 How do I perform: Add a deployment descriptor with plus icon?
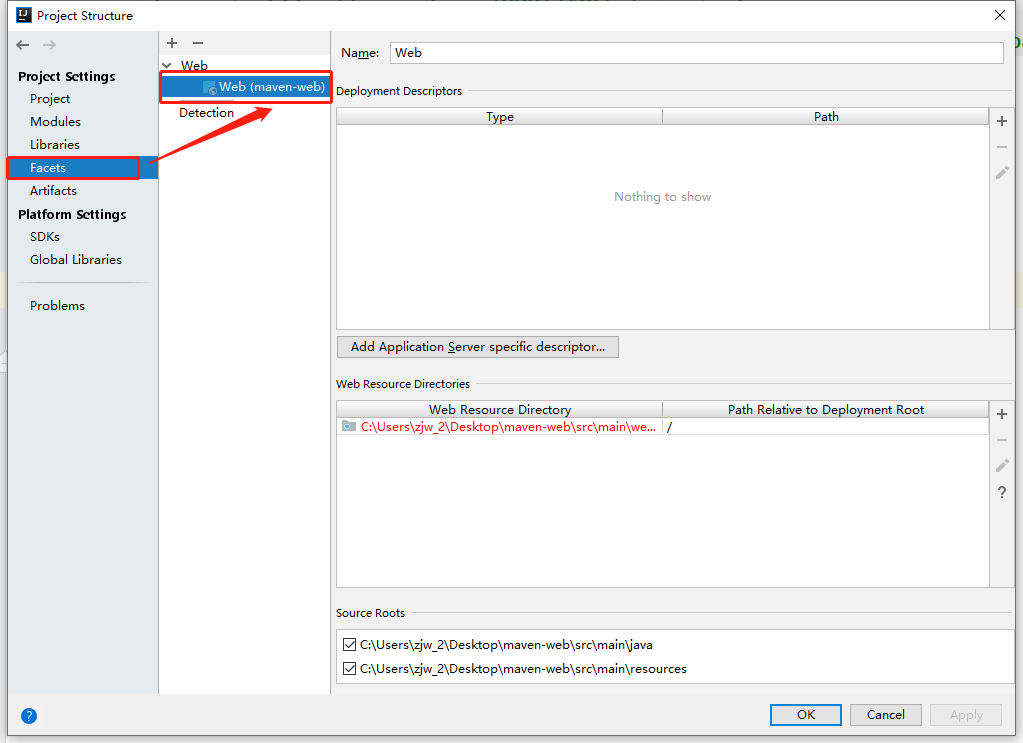(1002, 120)
